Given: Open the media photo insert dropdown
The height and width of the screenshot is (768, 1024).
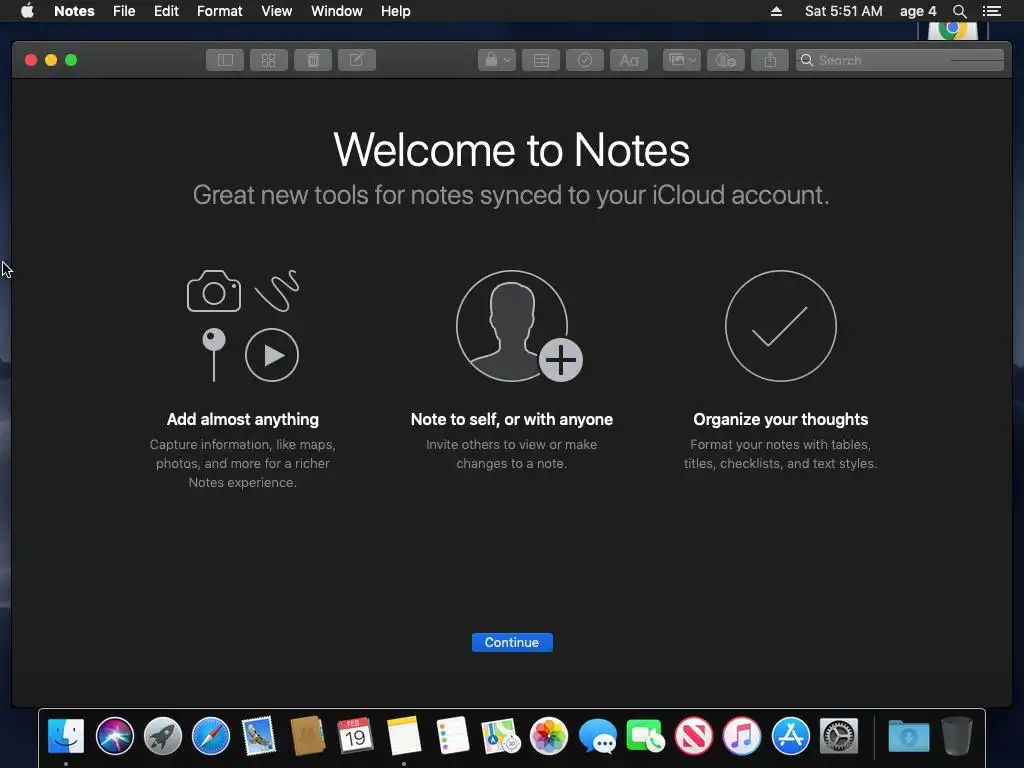Looking at the screenshot, I should click(x=682, y=60).
